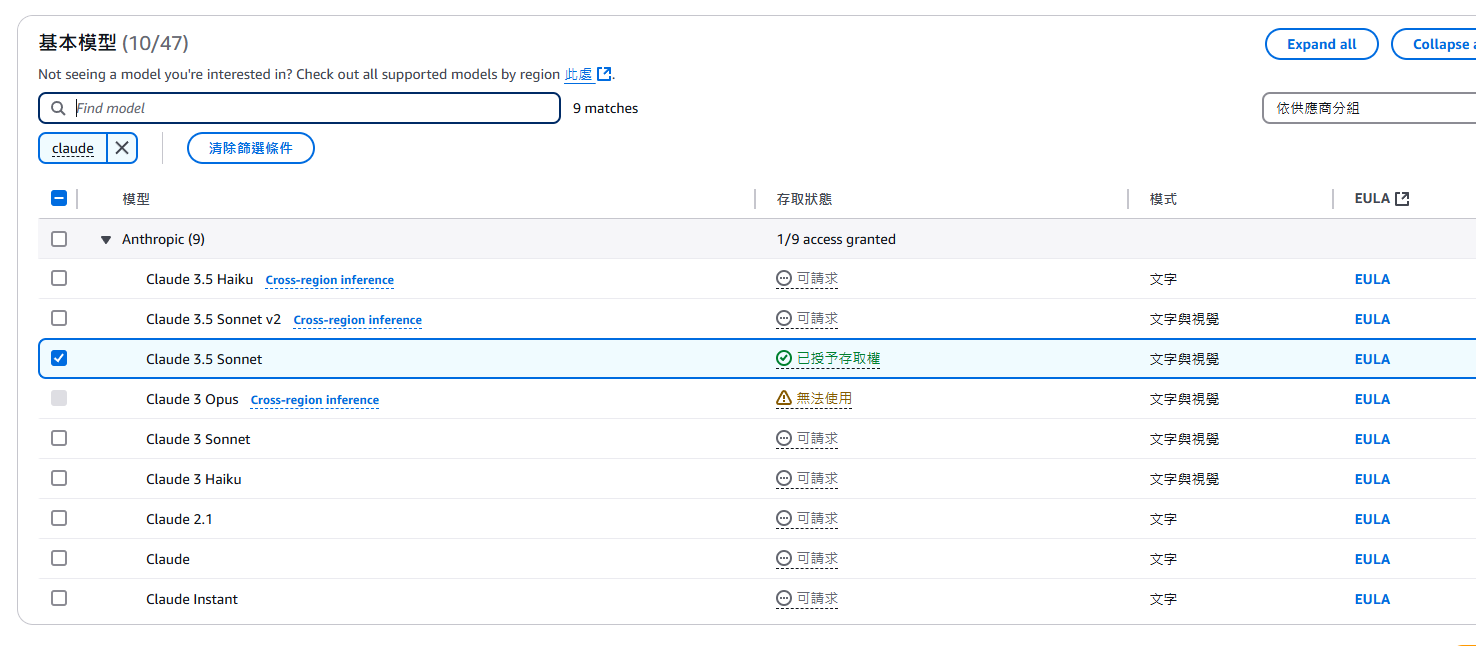Open the external link icon next to 此處
The image size is (1476, 646).
click(604, 74)
